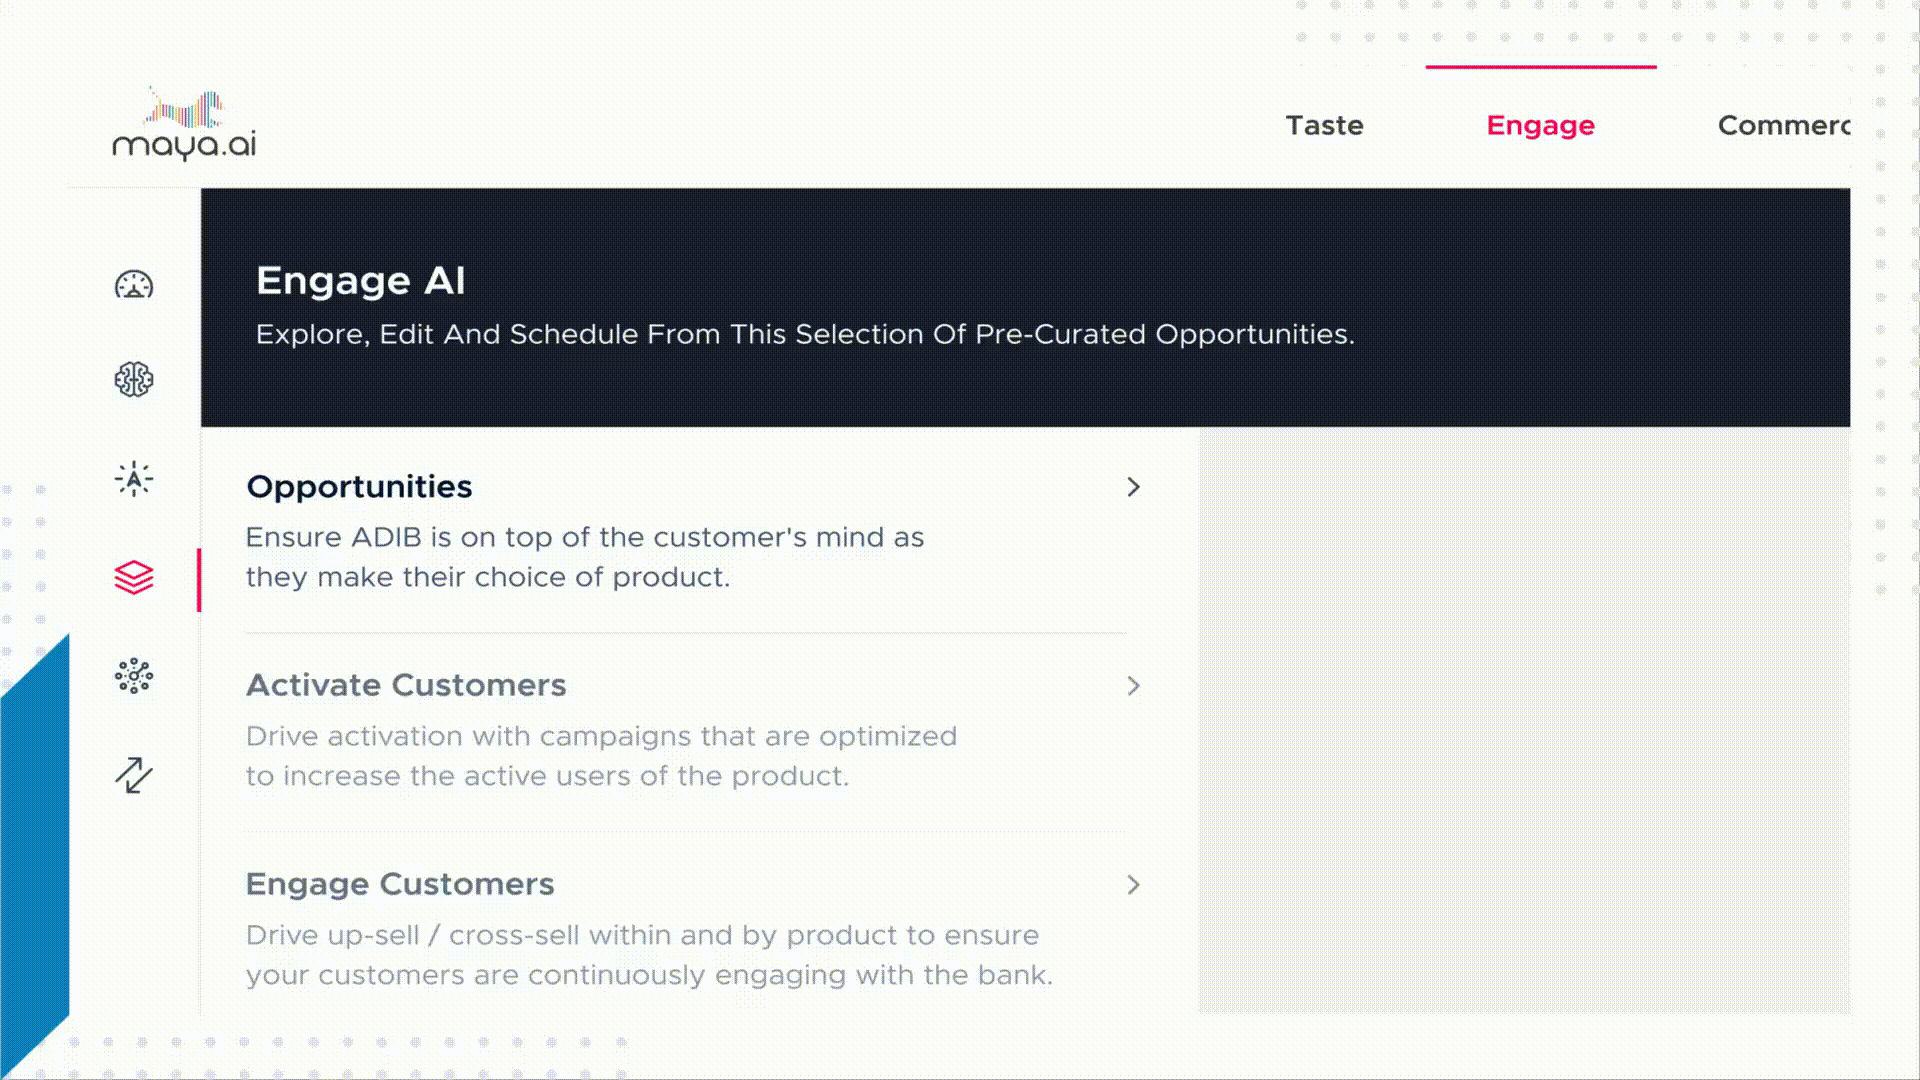The image size is (1920, 1080).
Task: Select the Engage tab
Action: (x=1540, y=125)
